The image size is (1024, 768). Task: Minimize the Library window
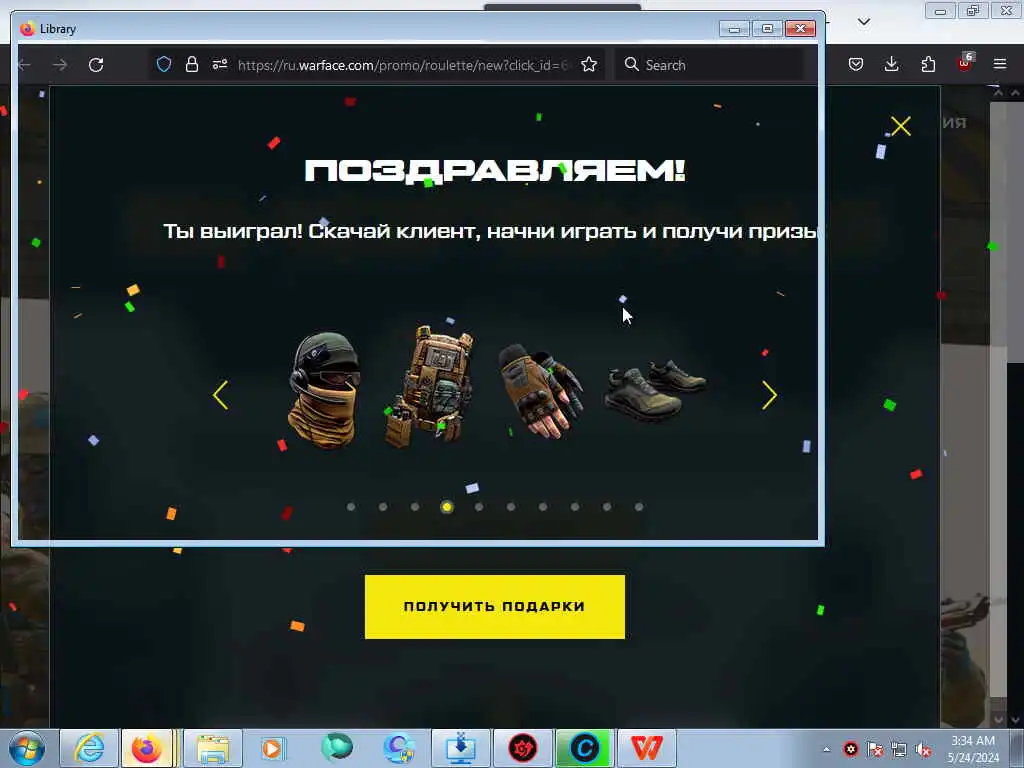[x=735, y=29]
